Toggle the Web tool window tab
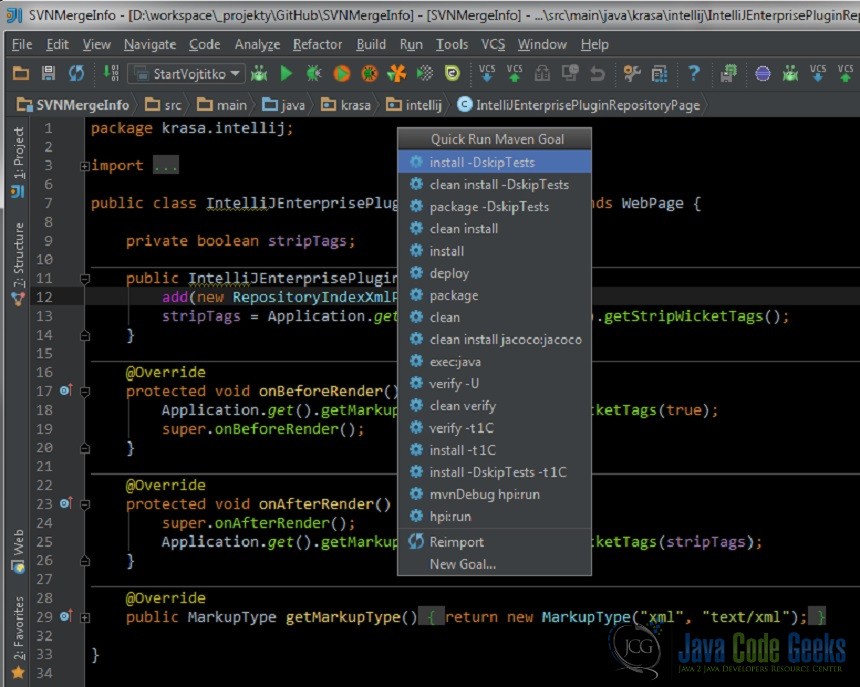 pyautogui.click(x=18, y=550)
